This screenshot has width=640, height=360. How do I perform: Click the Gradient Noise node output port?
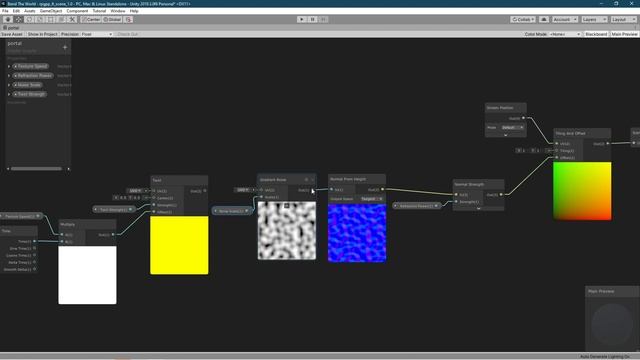[313, 190]
